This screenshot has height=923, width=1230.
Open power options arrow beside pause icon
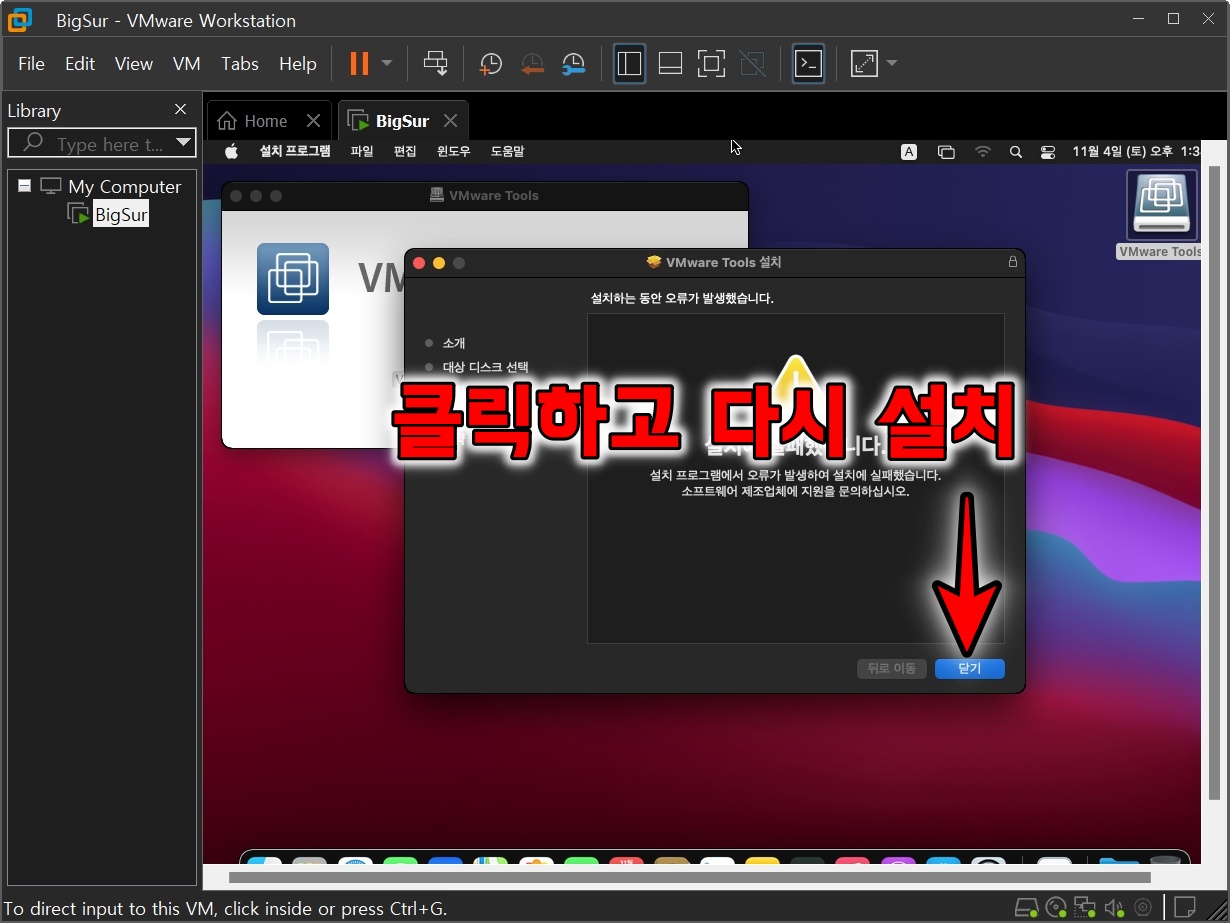[387, 64]
